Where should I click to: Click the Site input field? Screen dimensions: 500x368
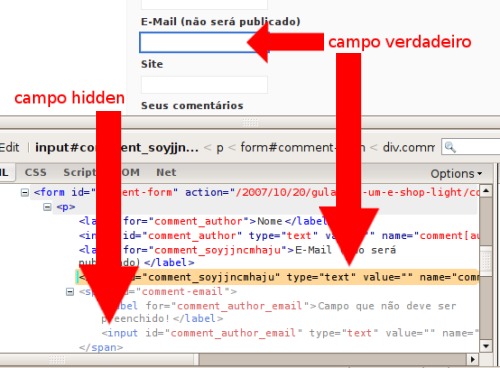[x=204, y=85]
